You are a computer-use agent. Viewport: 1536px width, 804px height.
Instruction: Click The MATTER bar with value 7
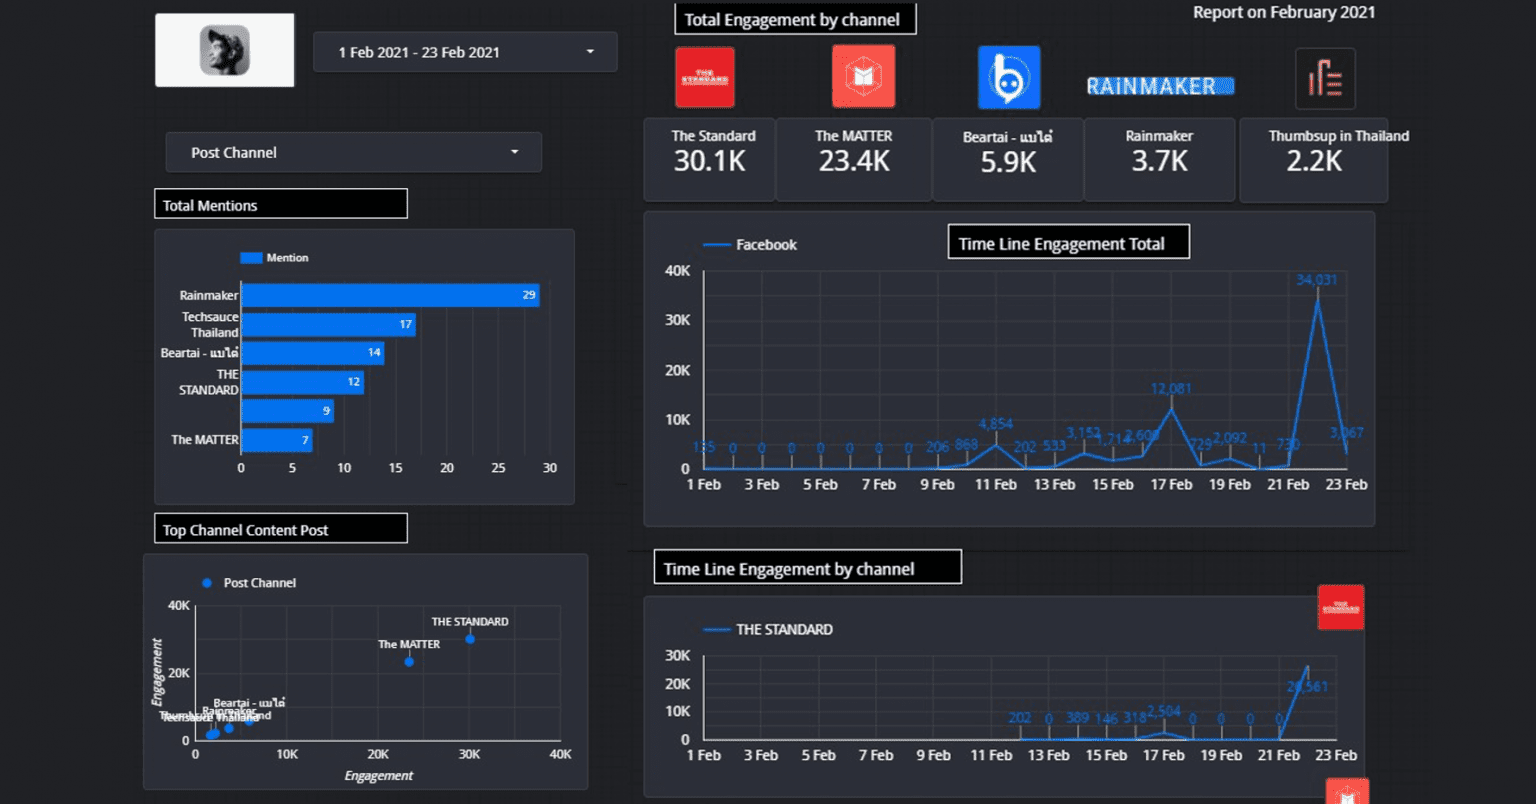(x=277, y=440)
